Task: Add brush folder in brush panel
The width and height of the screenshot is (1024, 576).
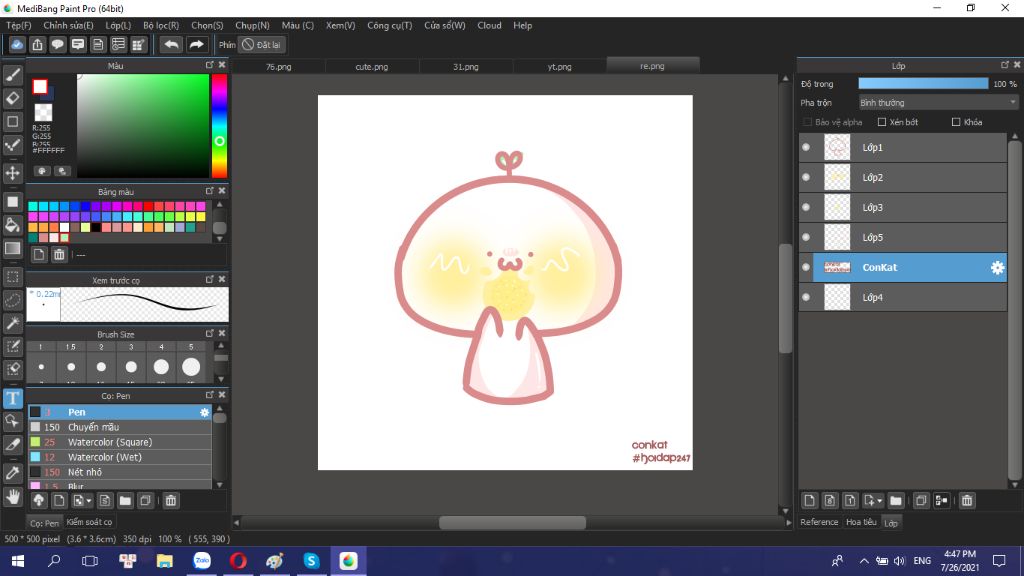Action: click(125, 500)
